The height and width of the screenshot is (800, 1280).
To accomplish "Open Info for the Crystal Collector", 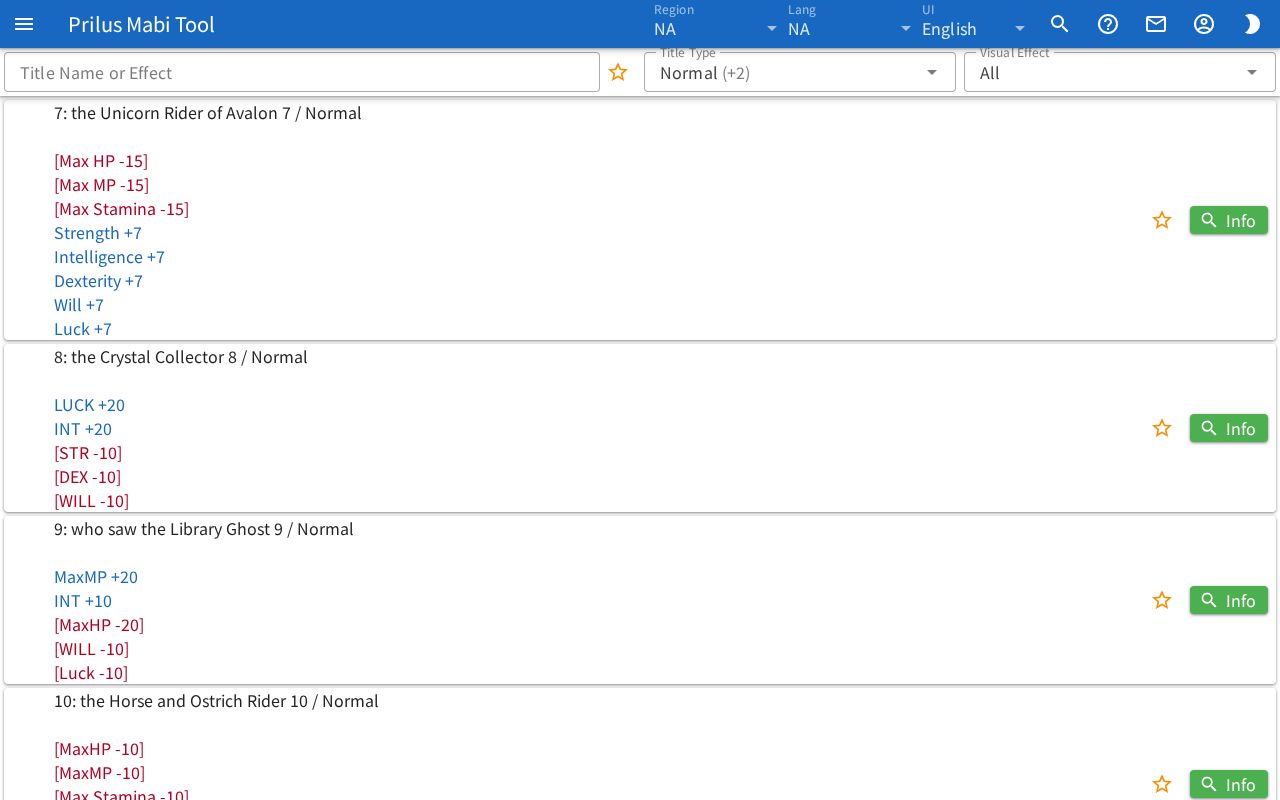I will pyautogui.click(x=1229, y=428).
